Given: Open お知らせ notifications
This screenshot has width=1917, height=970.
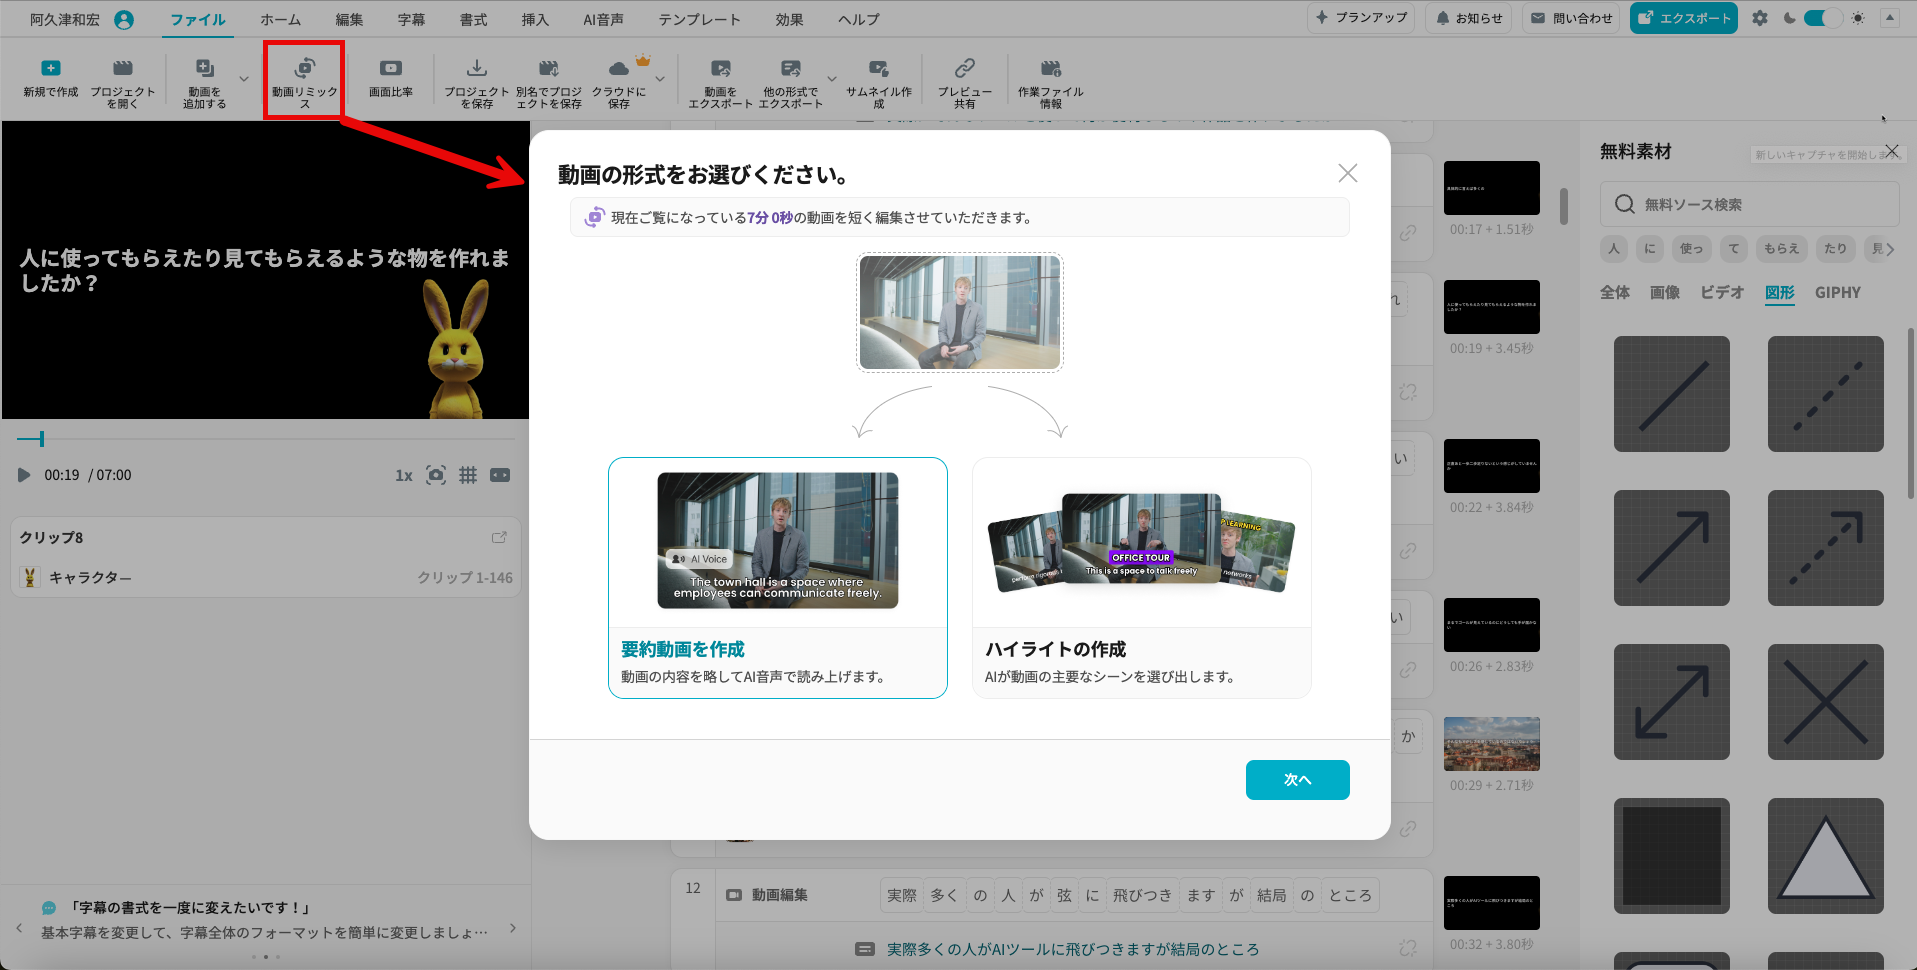Looking at the screenshot, I should [1468, 18].
